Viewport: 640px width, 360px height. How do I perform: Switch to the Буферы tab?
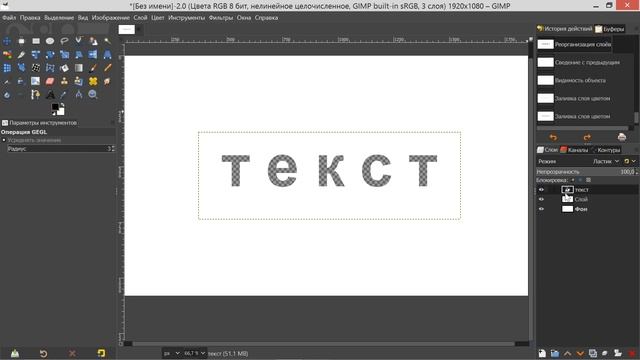(x=610, y=29)
